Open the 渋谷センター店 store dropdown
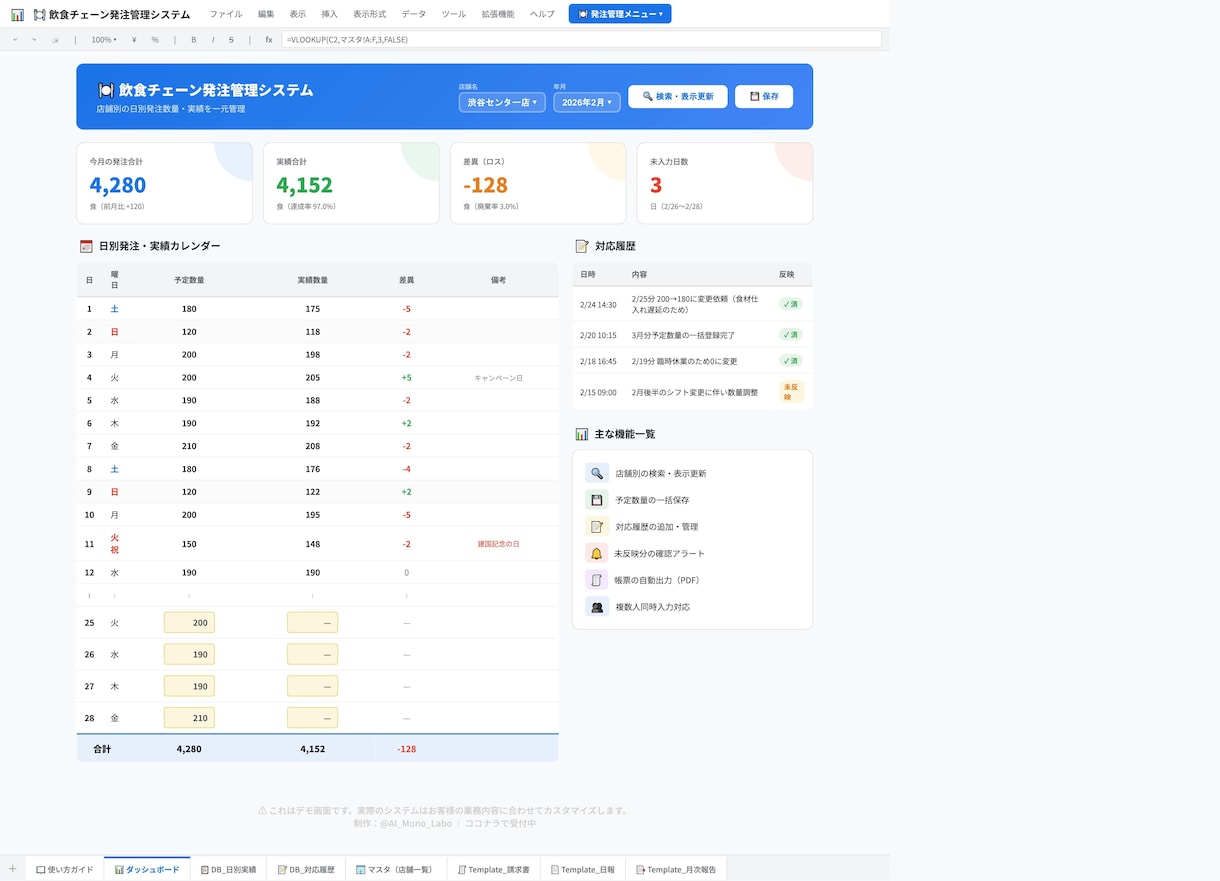The height and width of the screenshot is (881, 1220). pos(502,102)
